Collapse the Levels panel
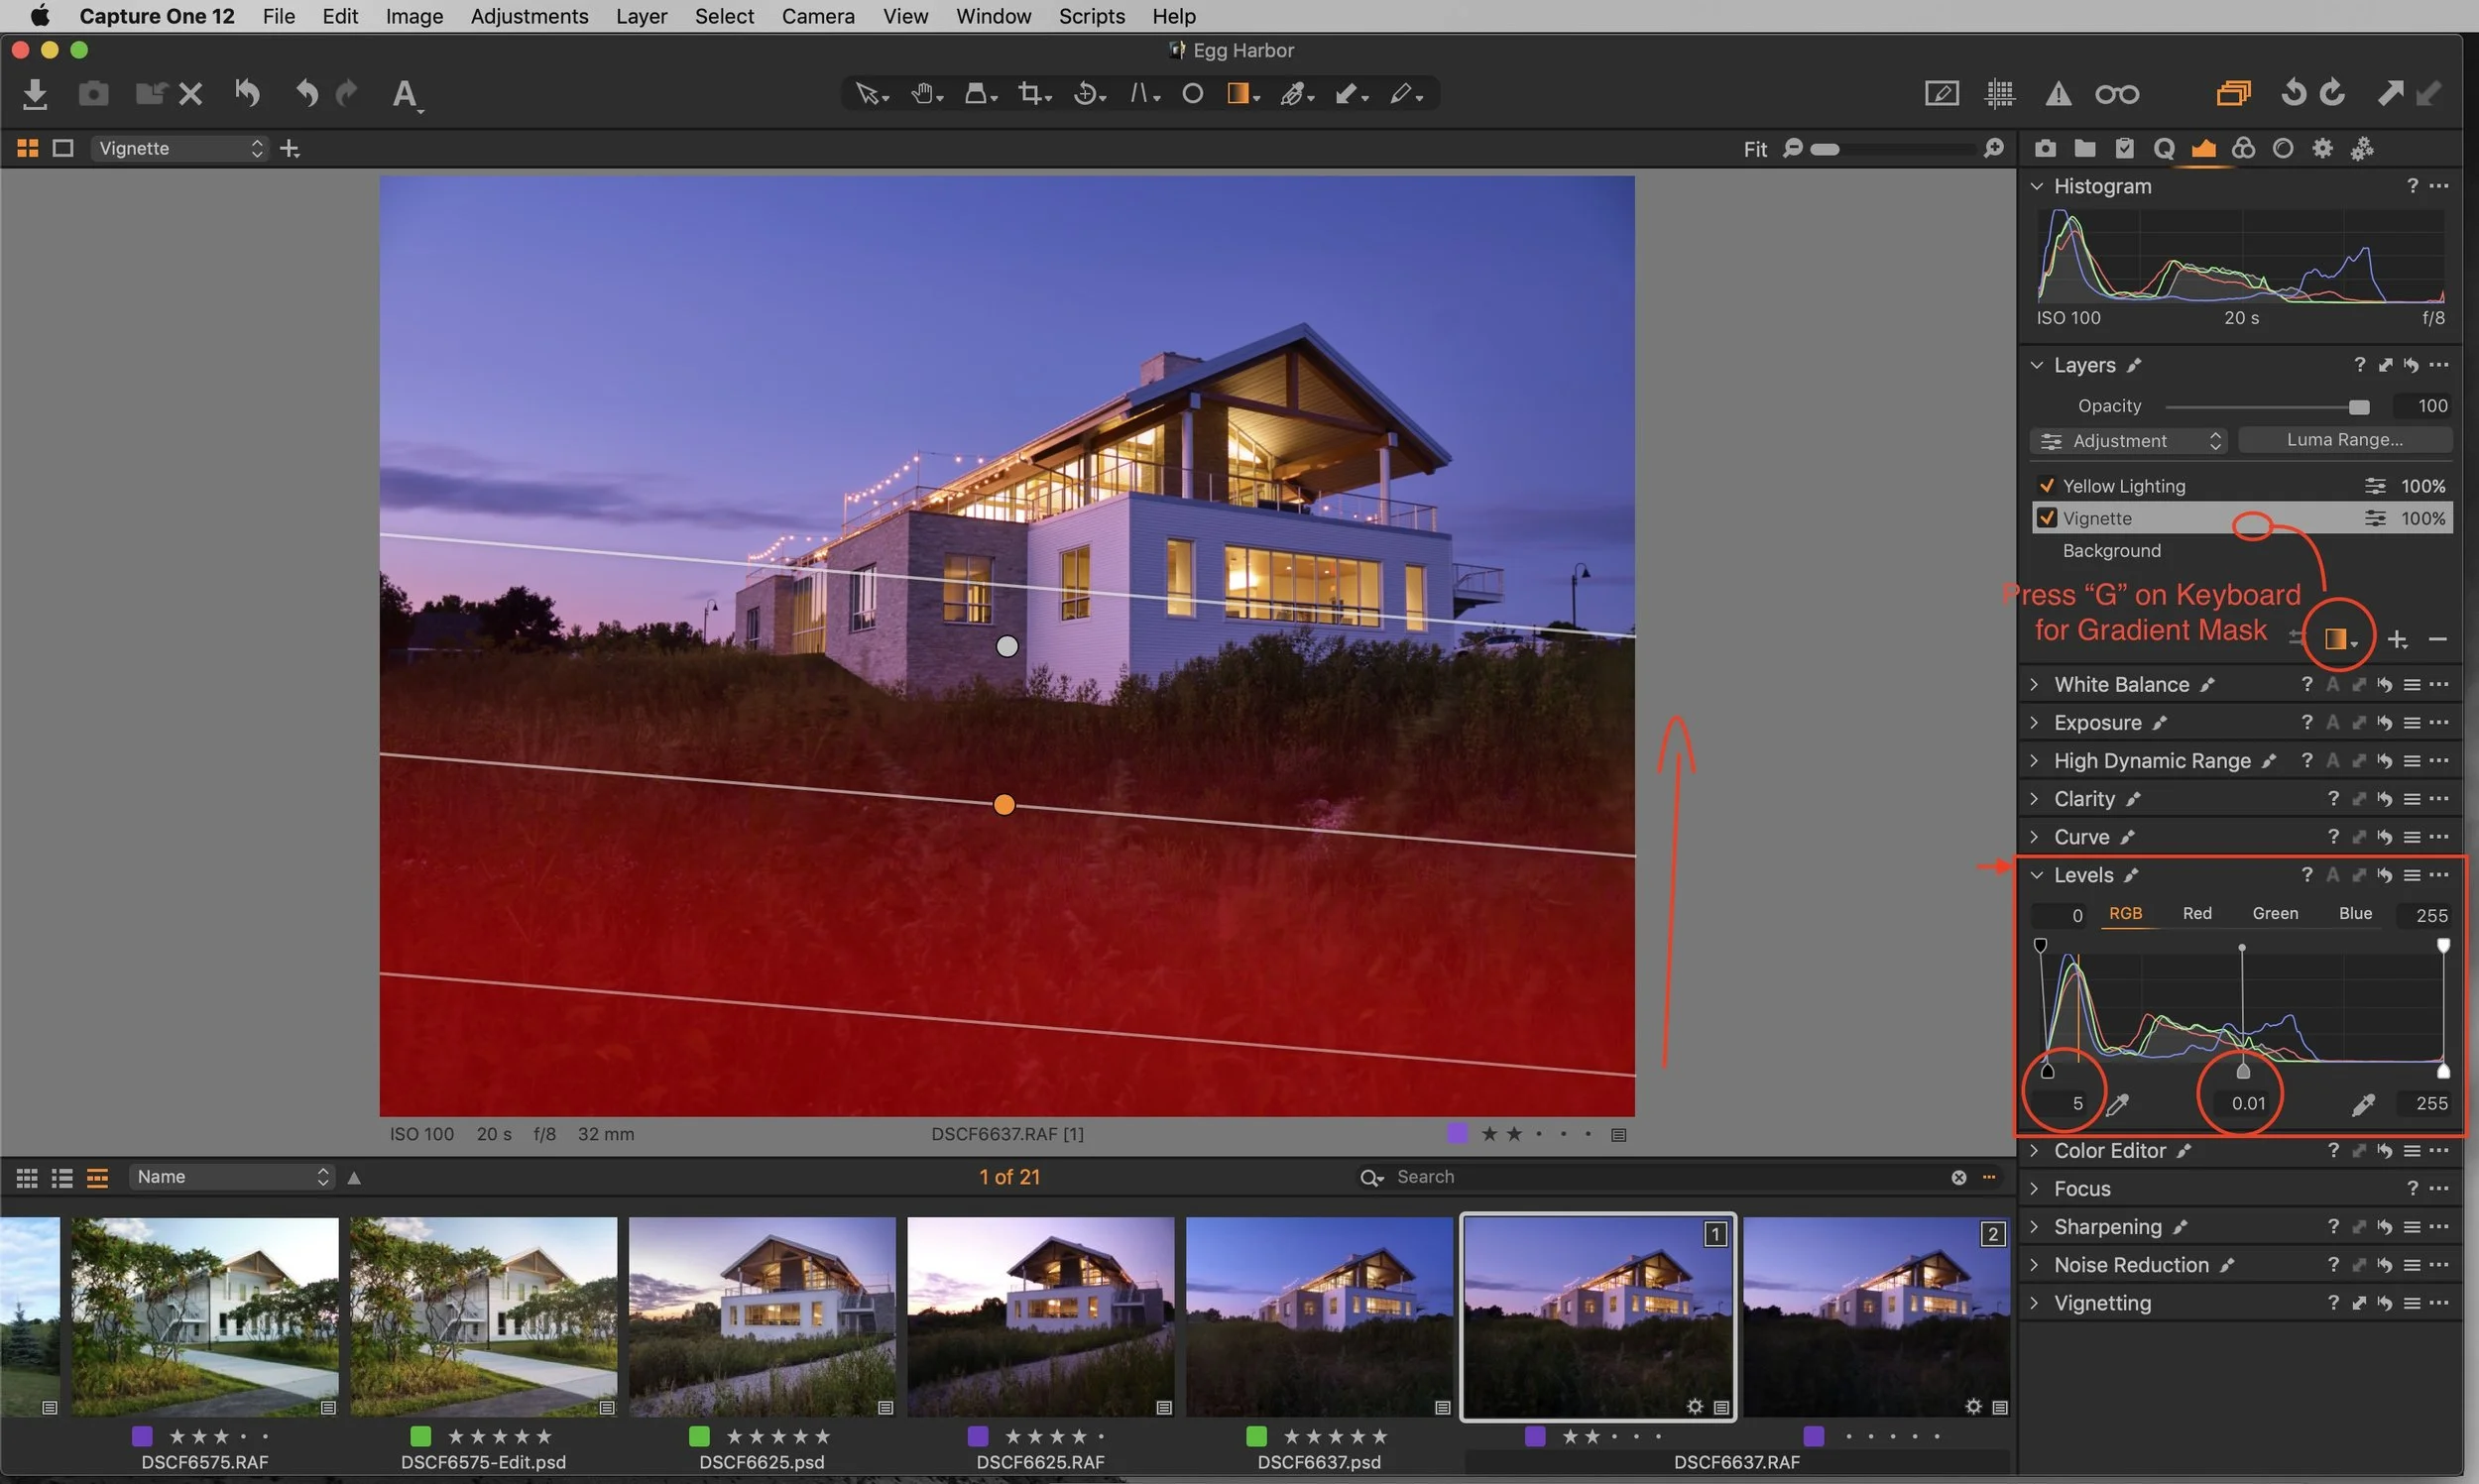Image resolution: width=2479 pixels, height=1484 pixels. click(2036, 875)
